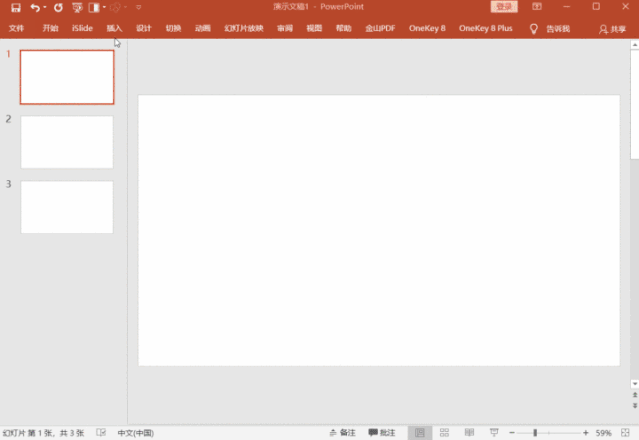Switch to the 插入 tab

pos(115,28)
